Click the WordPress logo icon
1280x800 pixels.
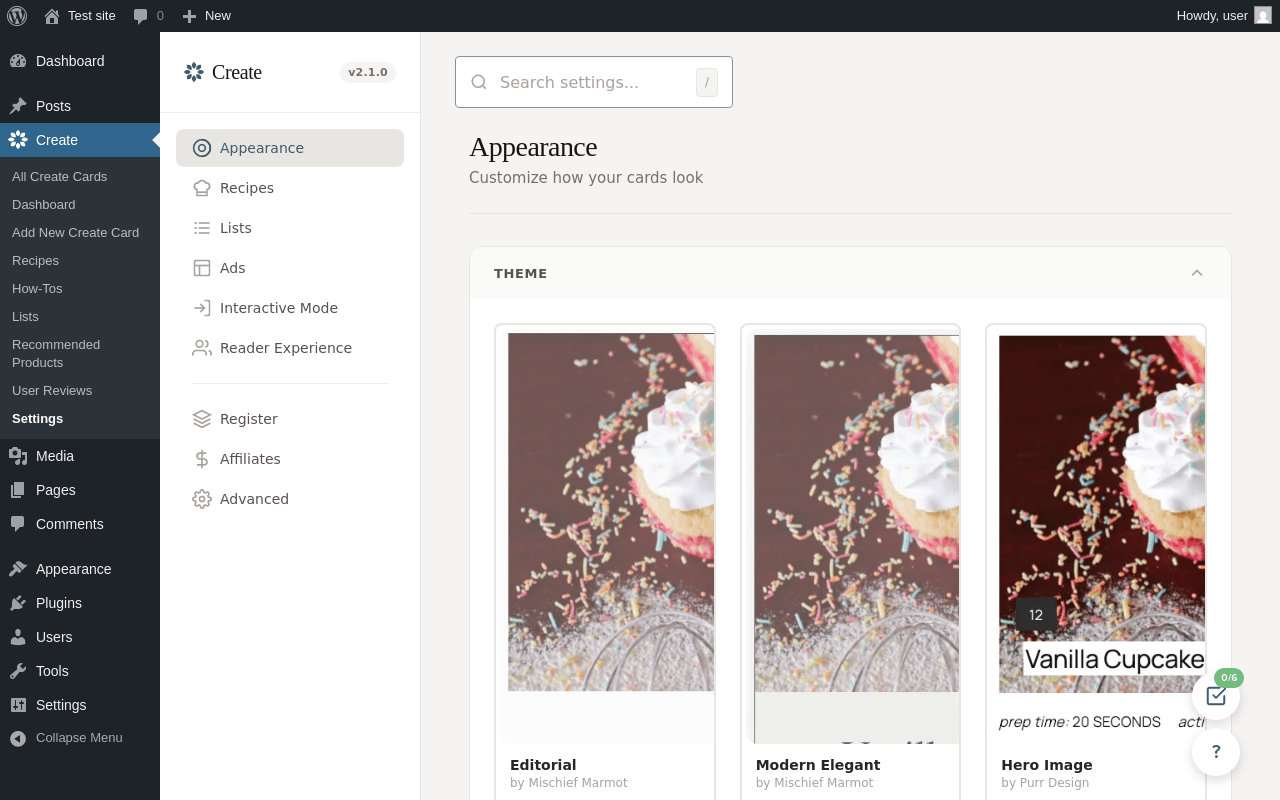pyautogui.click(x=17, y=15)
